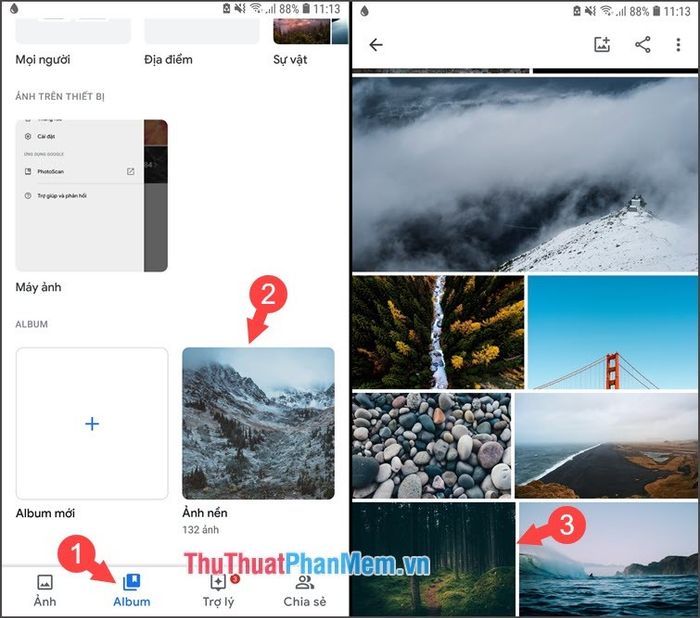
Task: Tap the left phone battery status icon
Action: [306, 8]
